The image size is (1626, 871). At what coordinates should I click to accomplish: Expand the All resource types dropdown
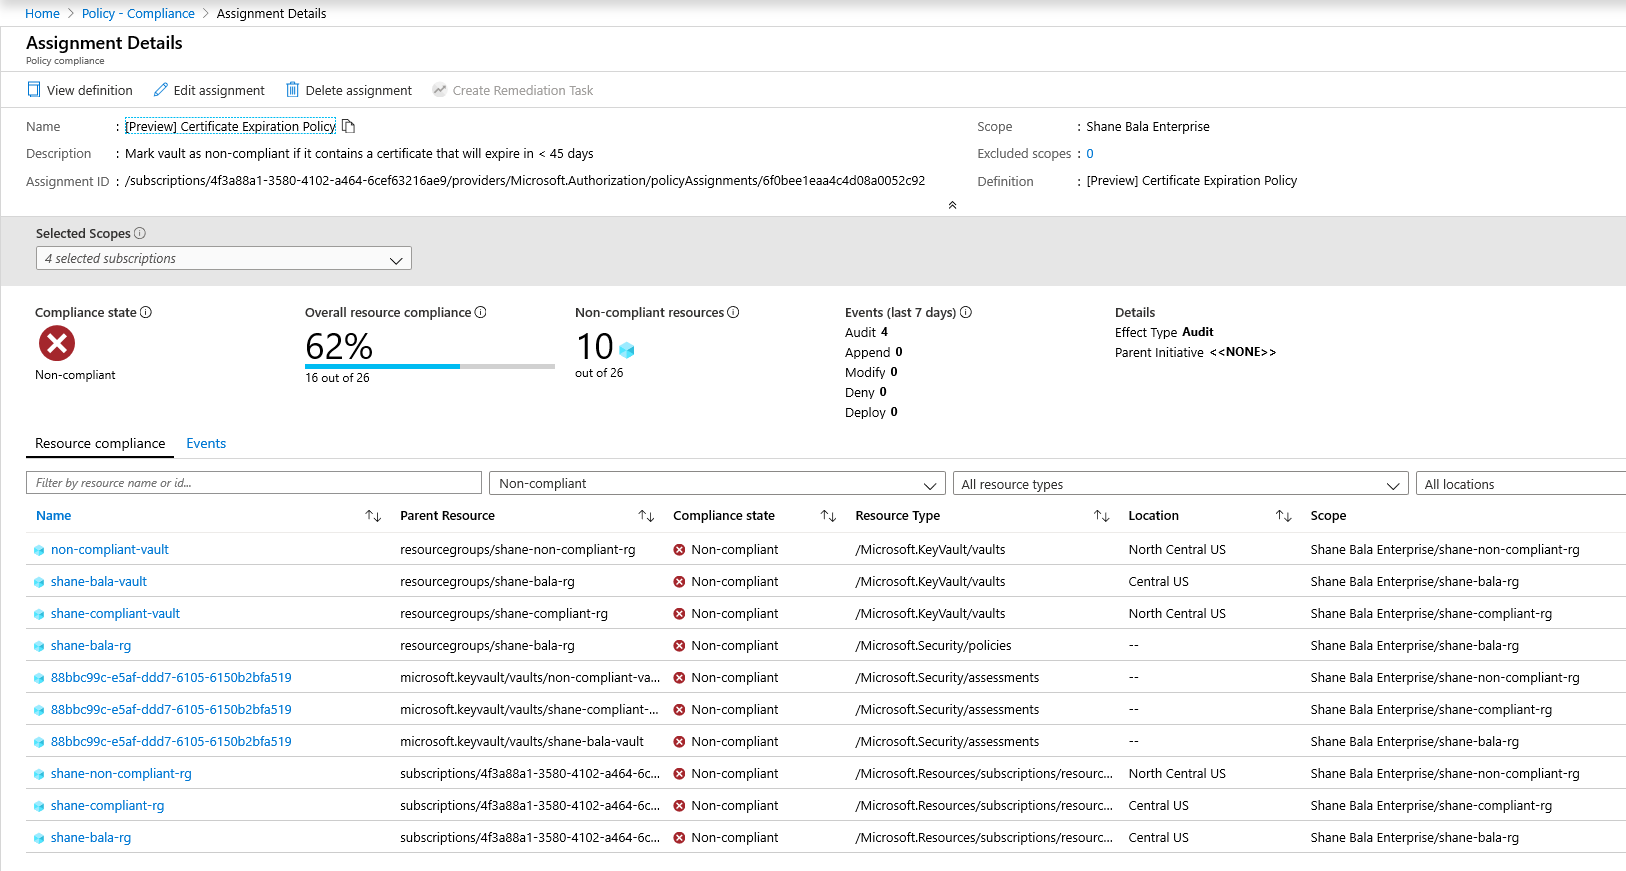[x=1180, y=485]
